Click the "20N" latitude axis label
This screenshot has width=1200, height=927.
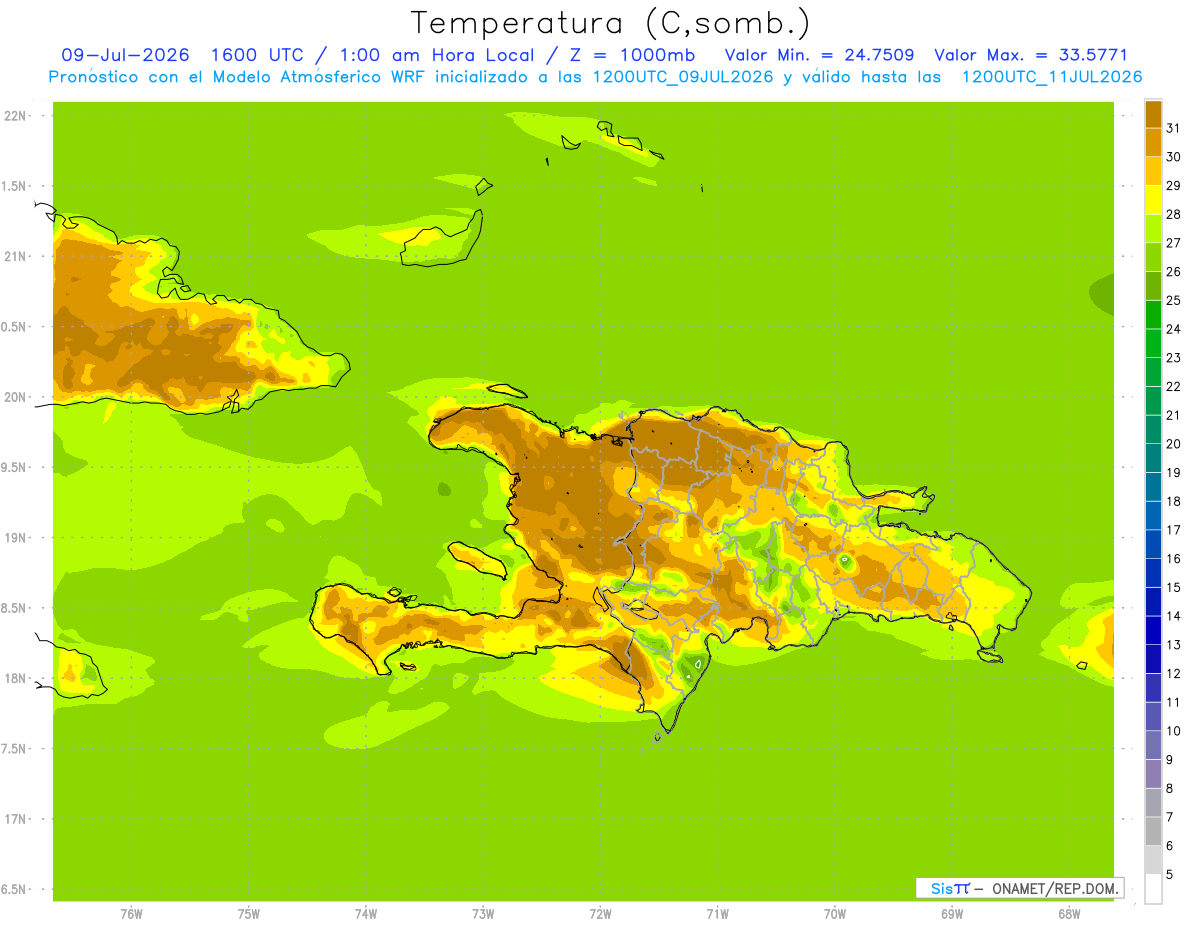pyautogui.click(x=14, y=397)
